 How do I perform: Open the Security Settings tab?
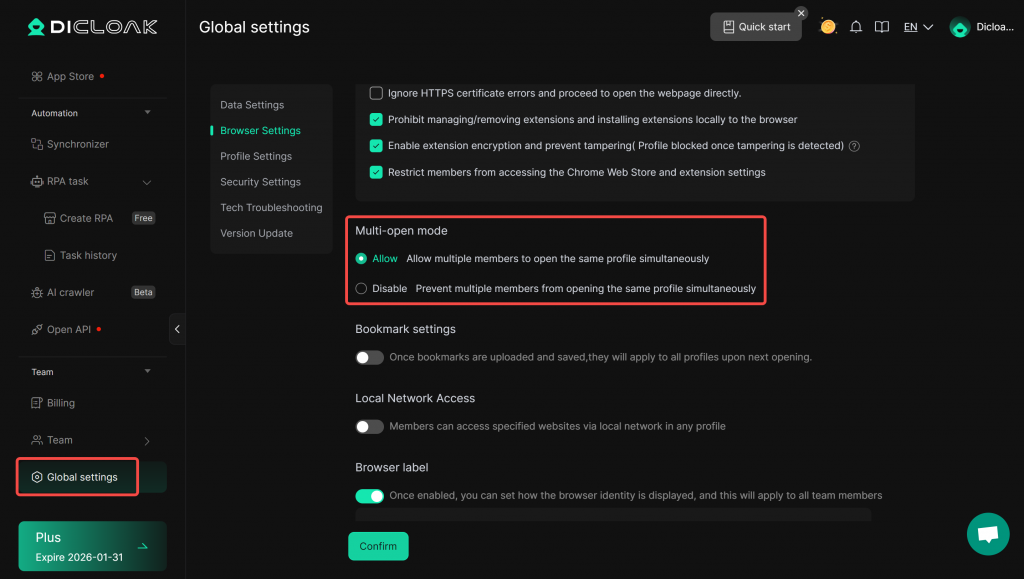click(260, 182)
